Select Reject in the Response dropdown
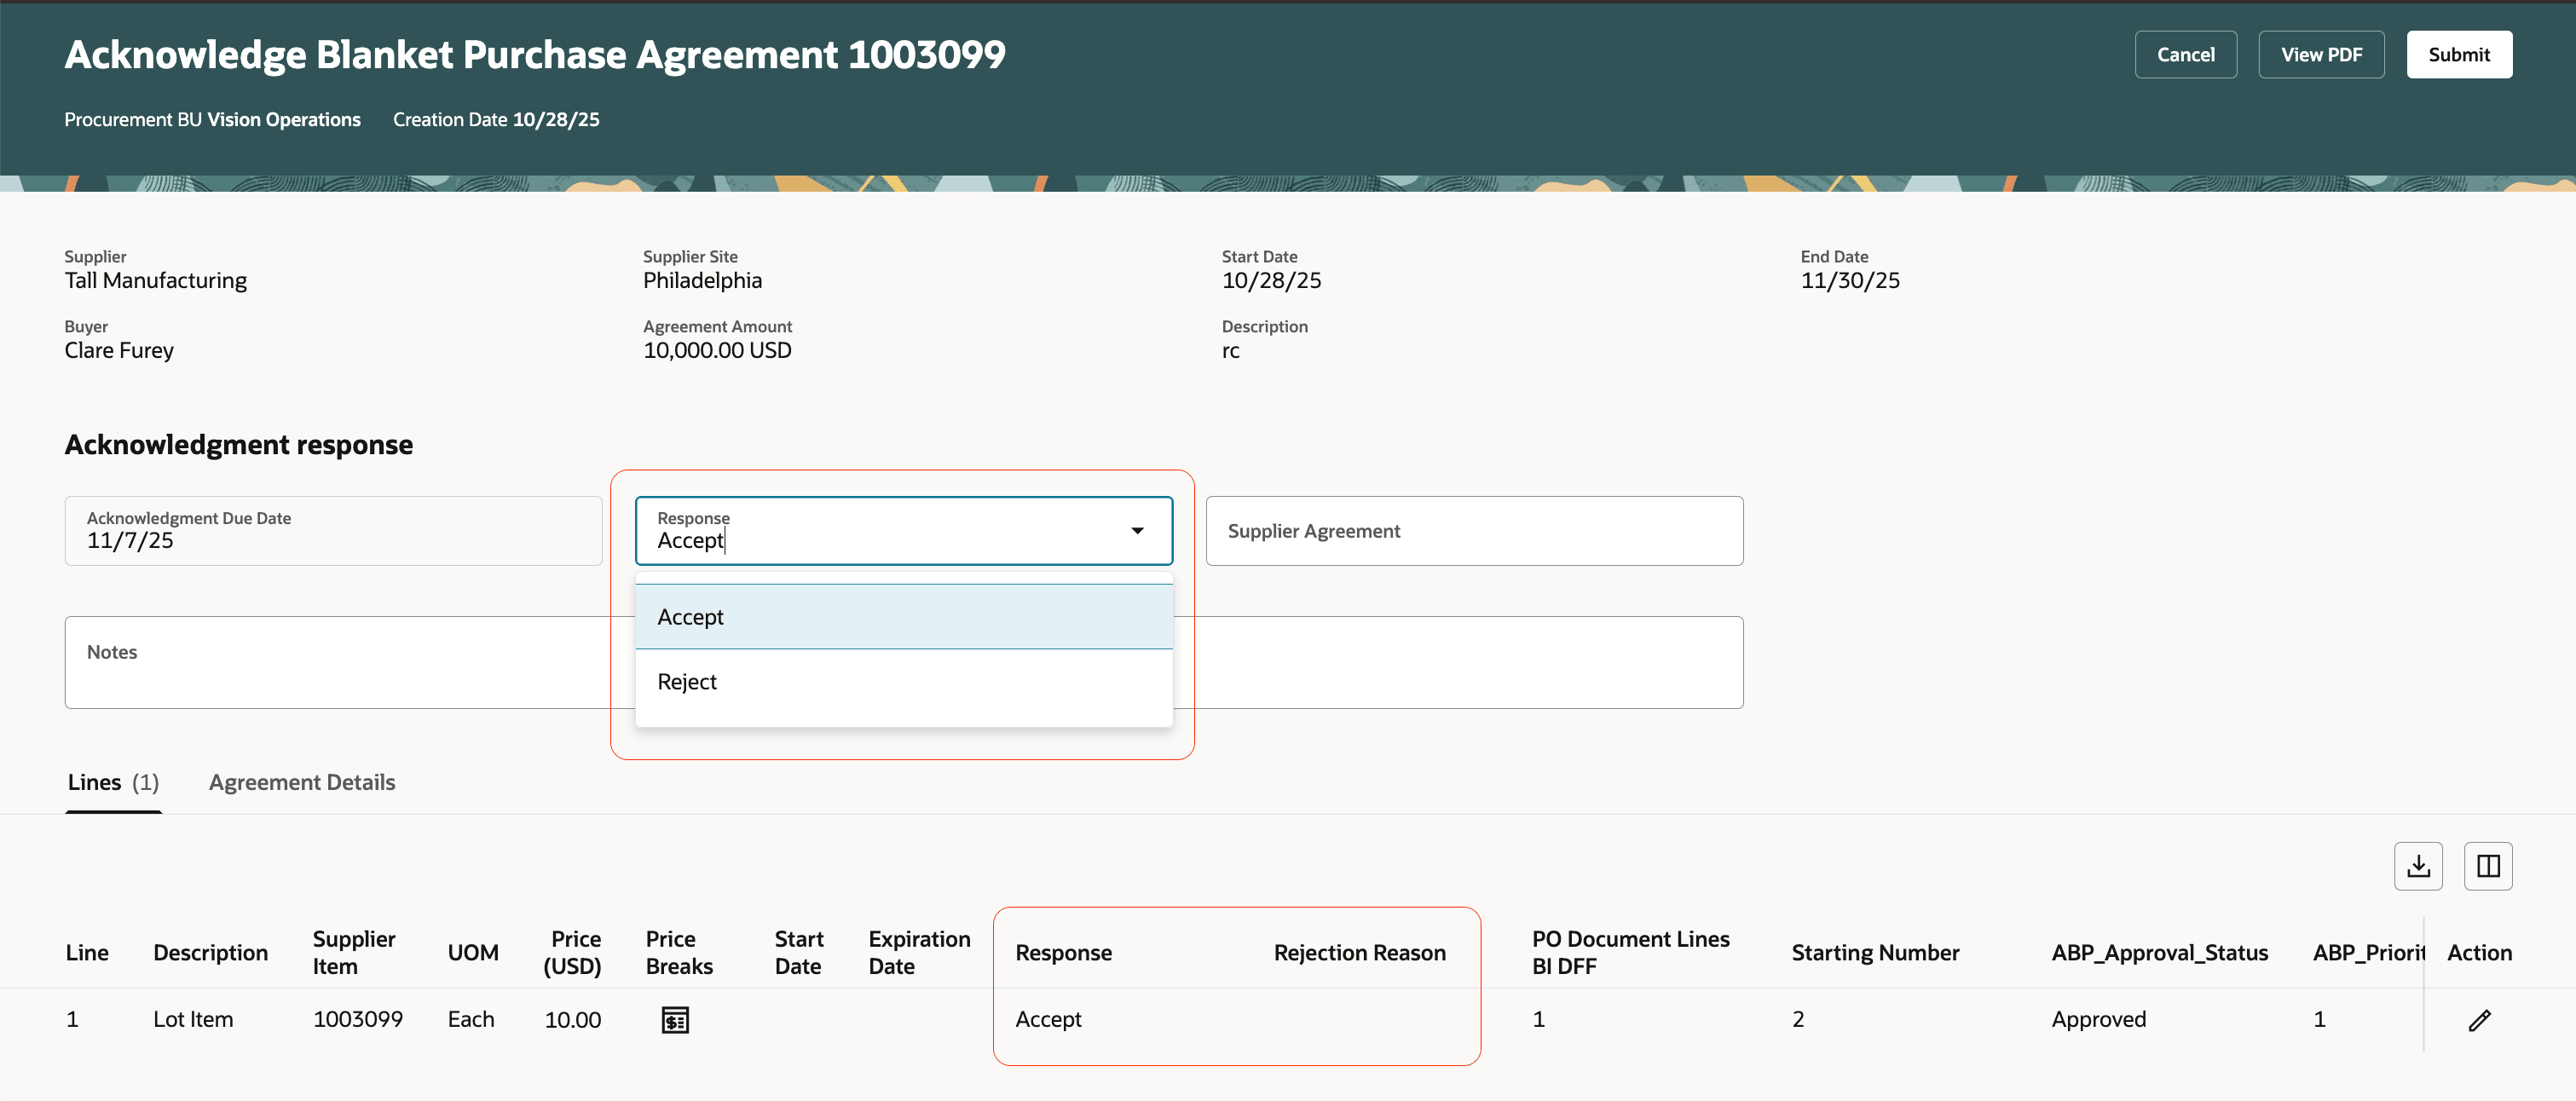This screenshot has height=1101, width=2576. pos(687,681)
